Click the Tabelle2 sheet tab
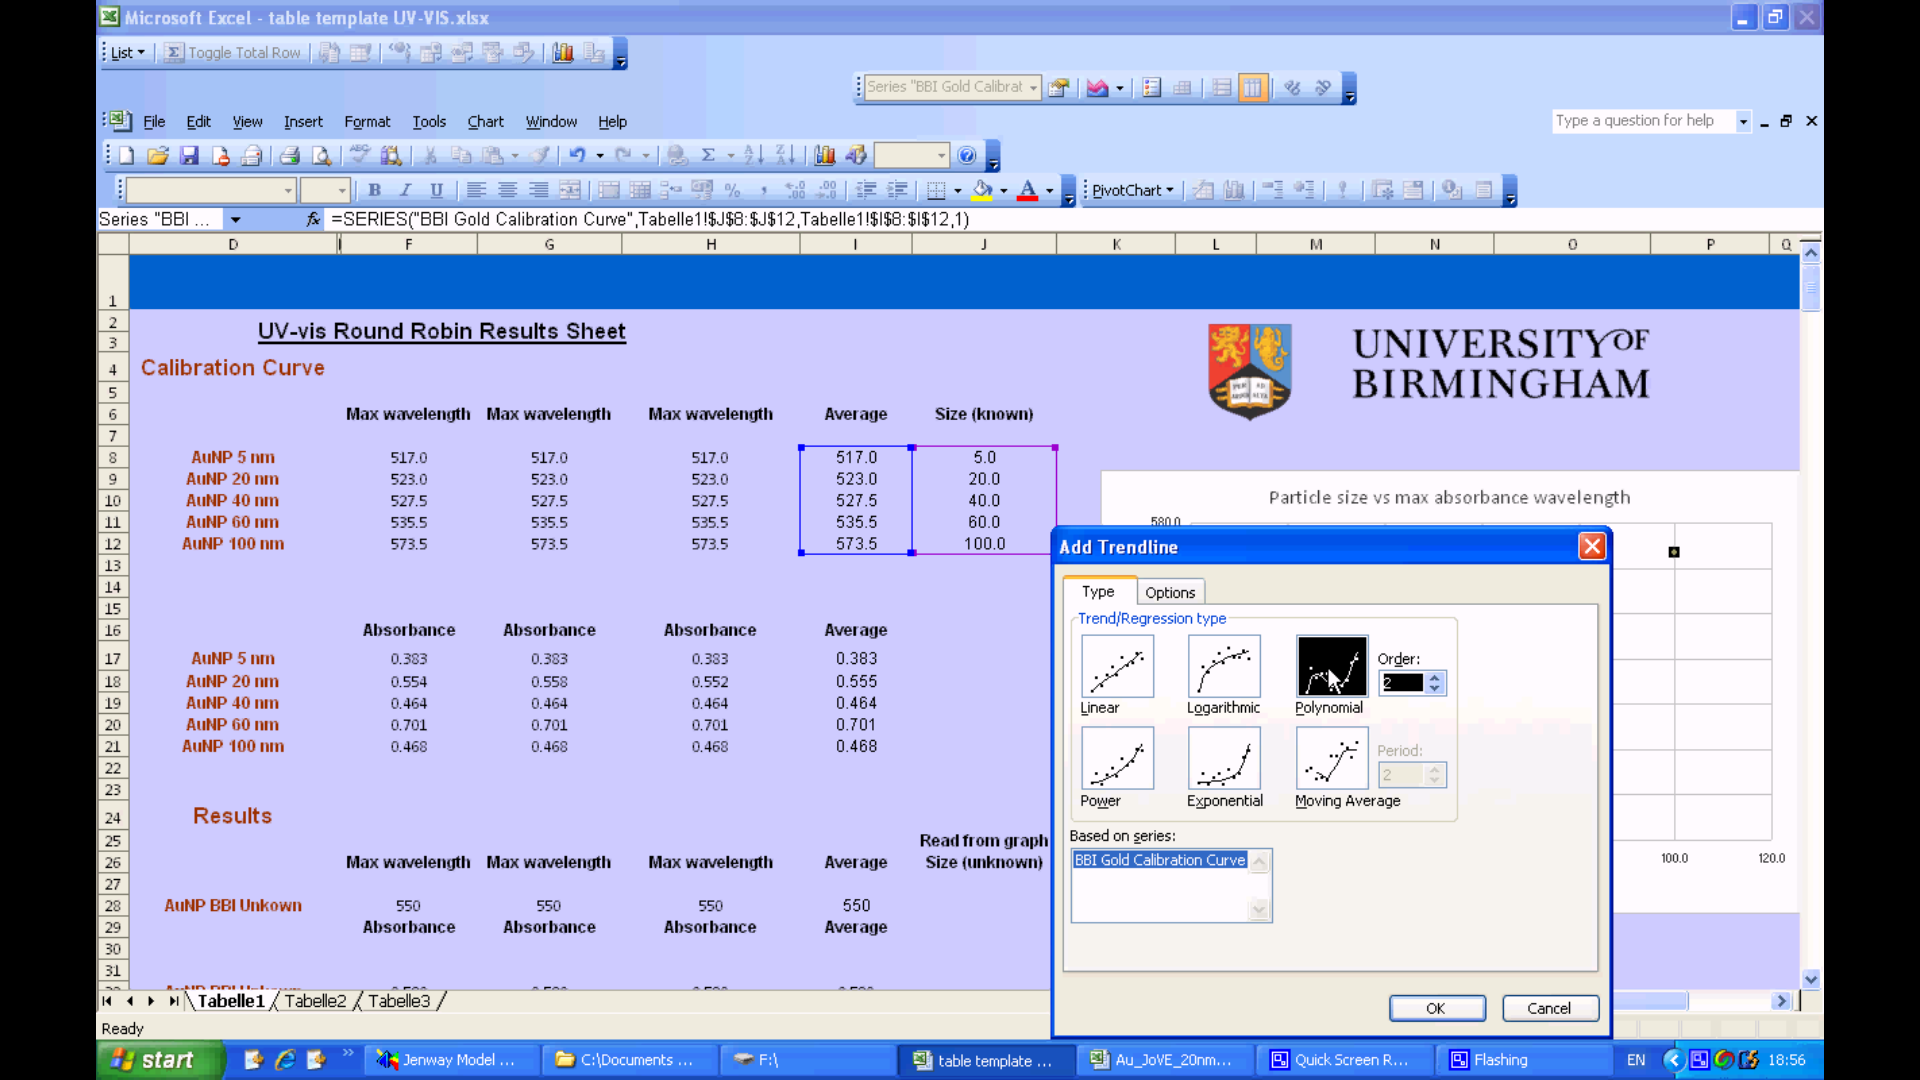 point(315,1001)
